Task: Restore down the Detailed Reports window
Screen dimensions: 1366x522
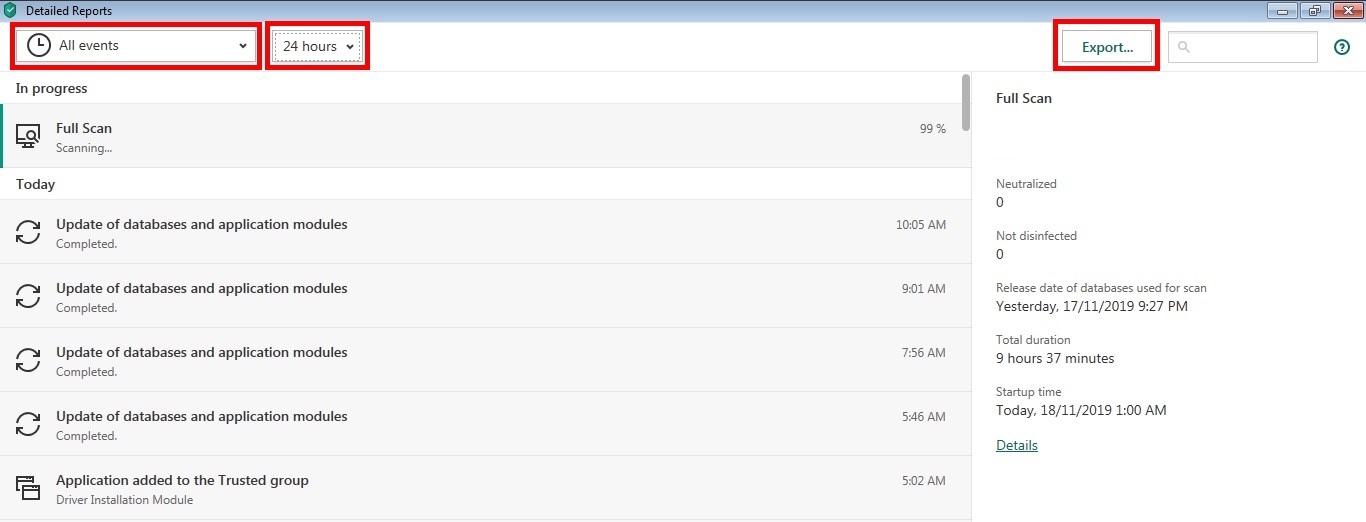Action: pos(1315,11)
